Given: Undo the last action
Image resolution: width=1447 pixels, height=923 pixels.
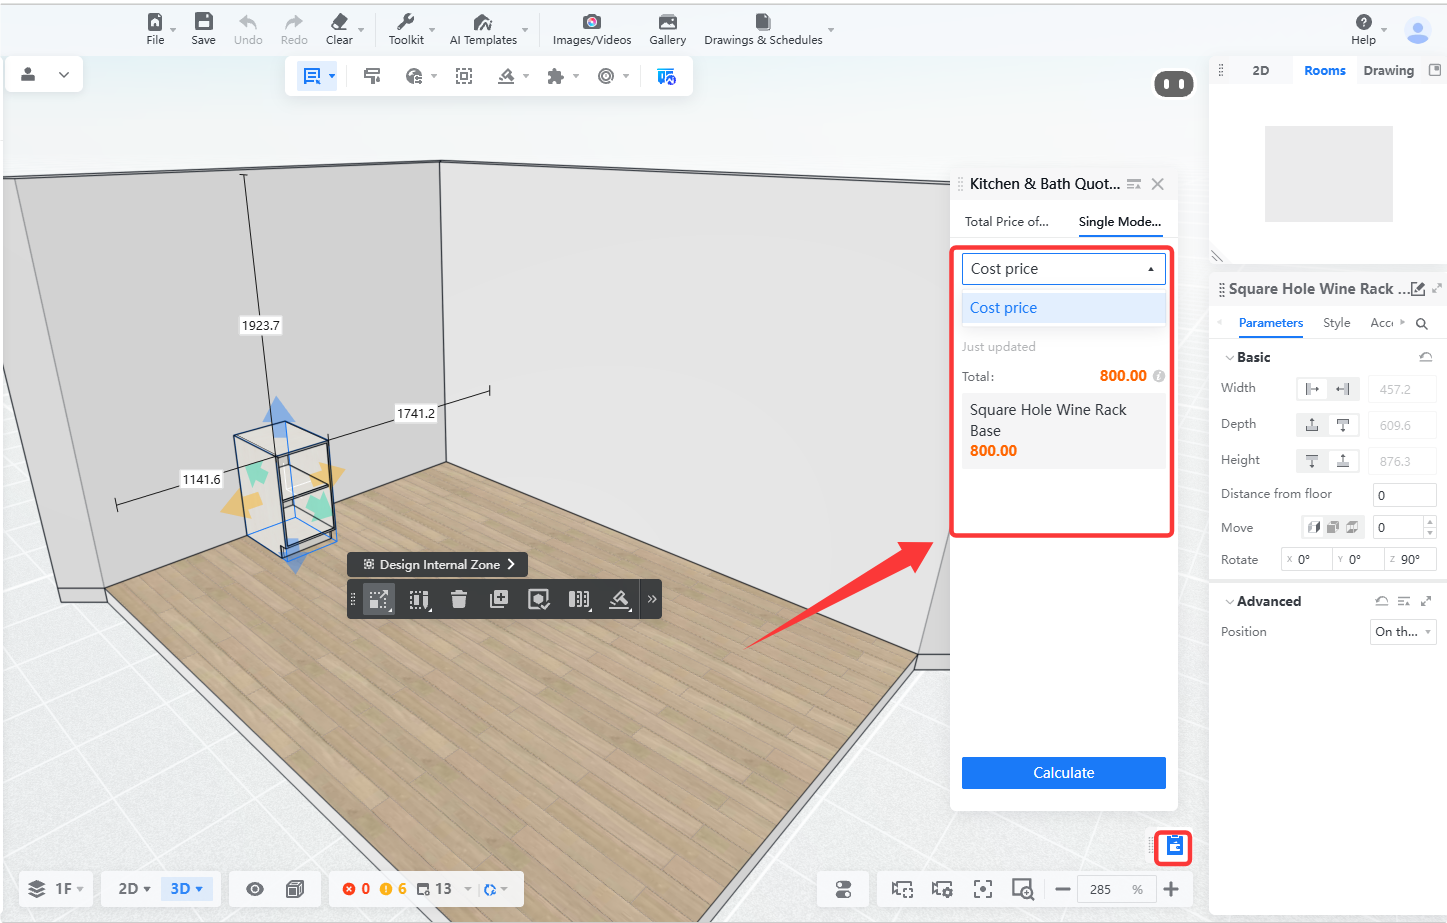Looking at the screenshot, I should click(248, 29).
